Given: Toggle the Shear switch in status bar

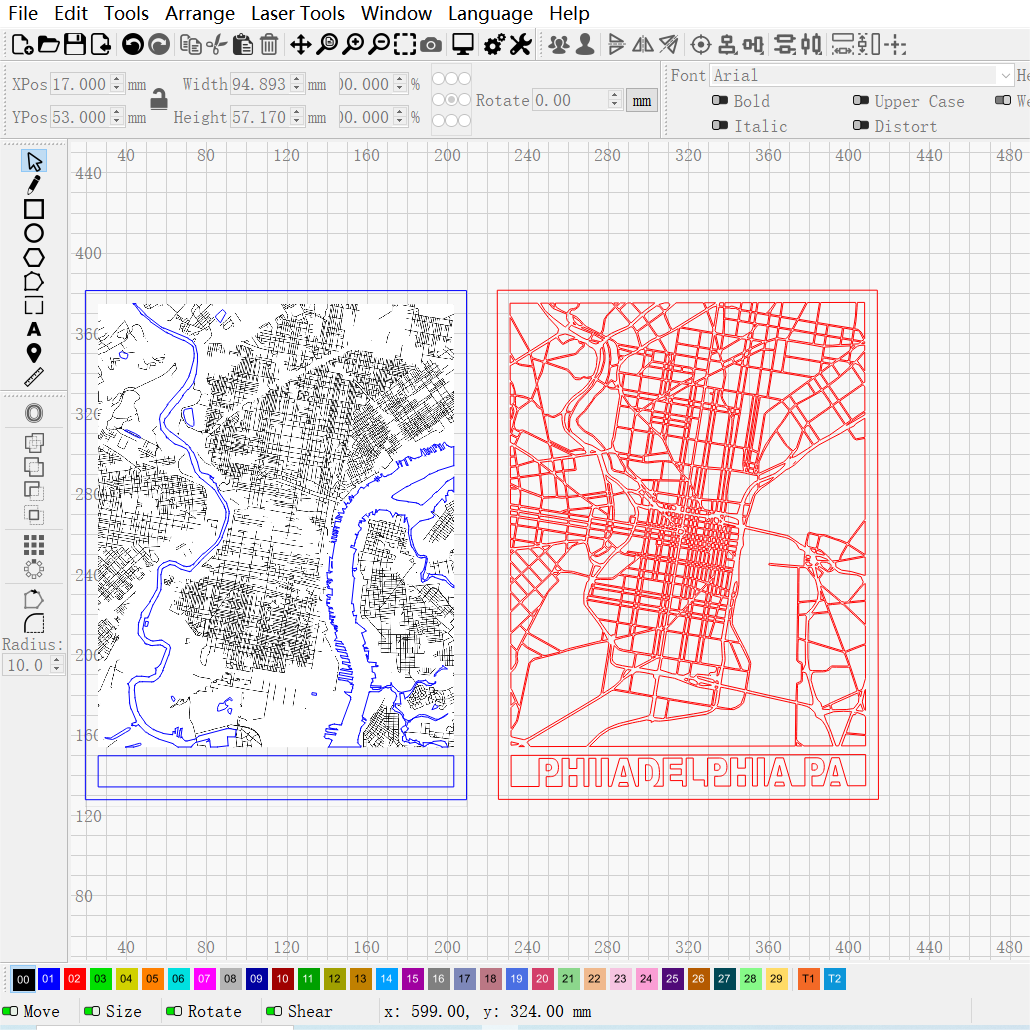Looking at the screenshot, I should point(274,1011).
